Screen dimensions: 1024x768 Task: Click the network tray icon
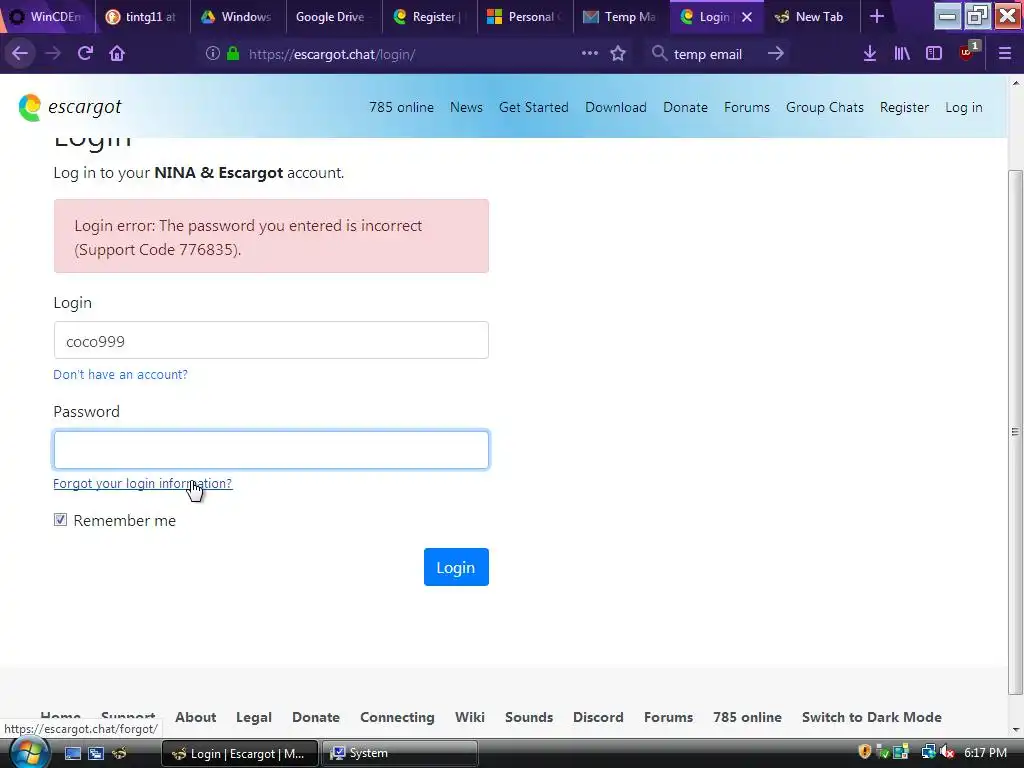928,752
